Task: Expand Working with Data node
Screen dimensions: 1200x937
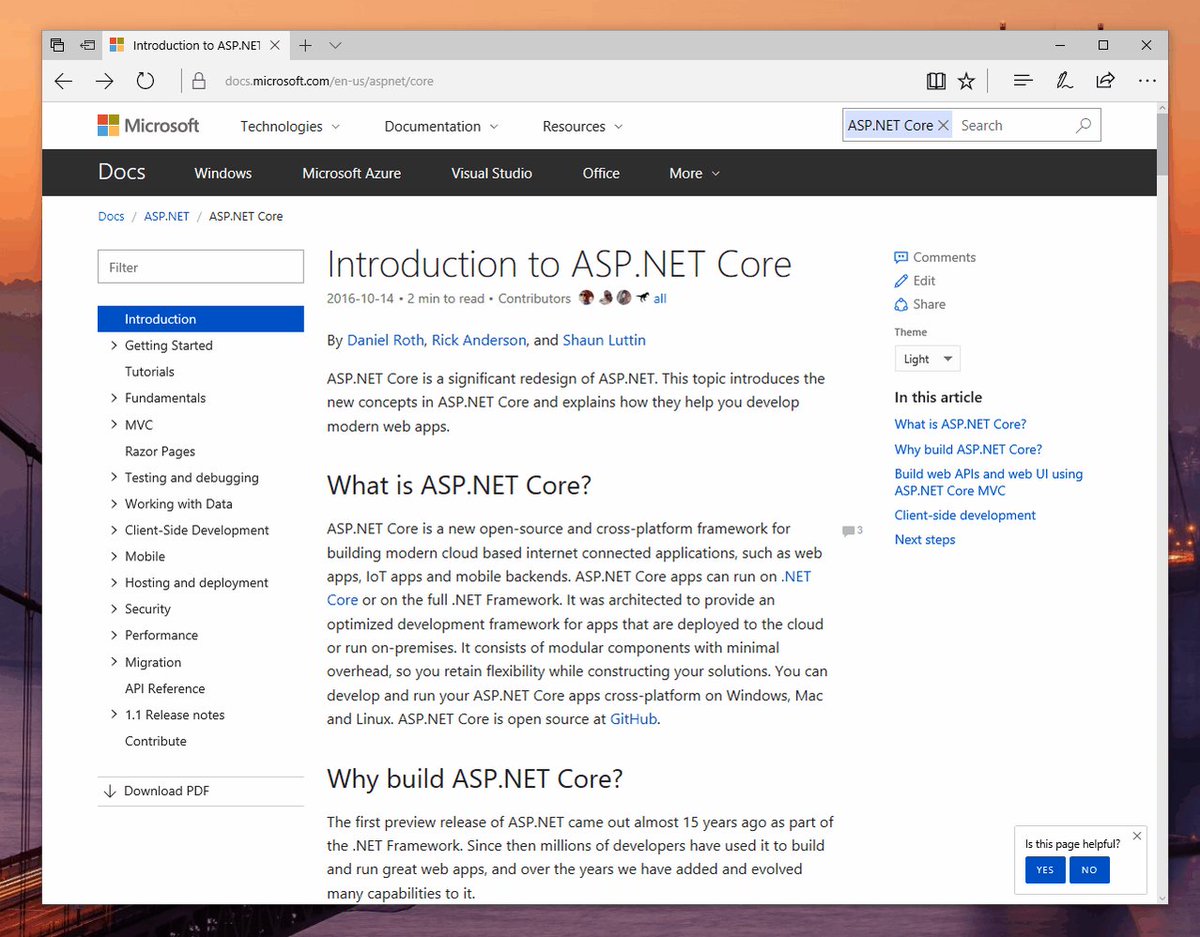Action: click(114, 504)
